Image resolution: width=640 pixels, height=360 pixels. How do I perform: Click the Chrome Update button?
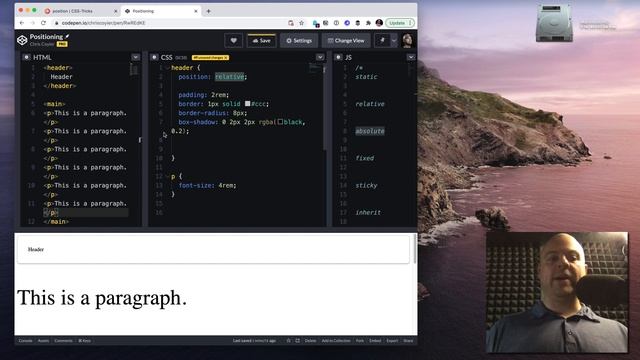pyautogui.click(x=400, y=23)
